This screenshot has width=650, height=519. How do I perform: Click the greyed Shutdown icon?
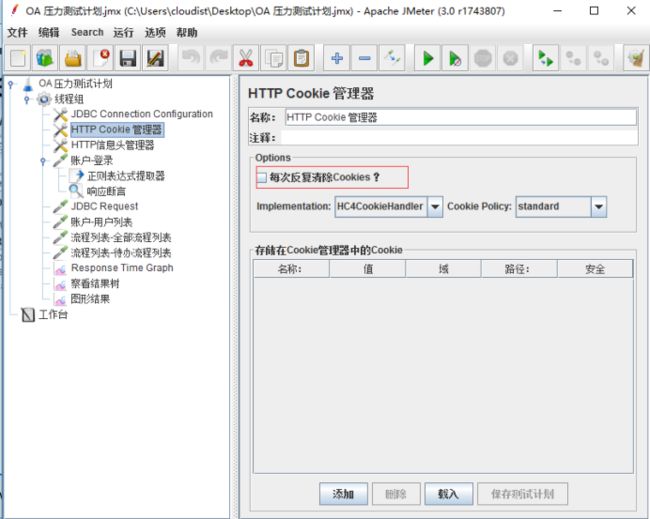[x=510, y=58]
